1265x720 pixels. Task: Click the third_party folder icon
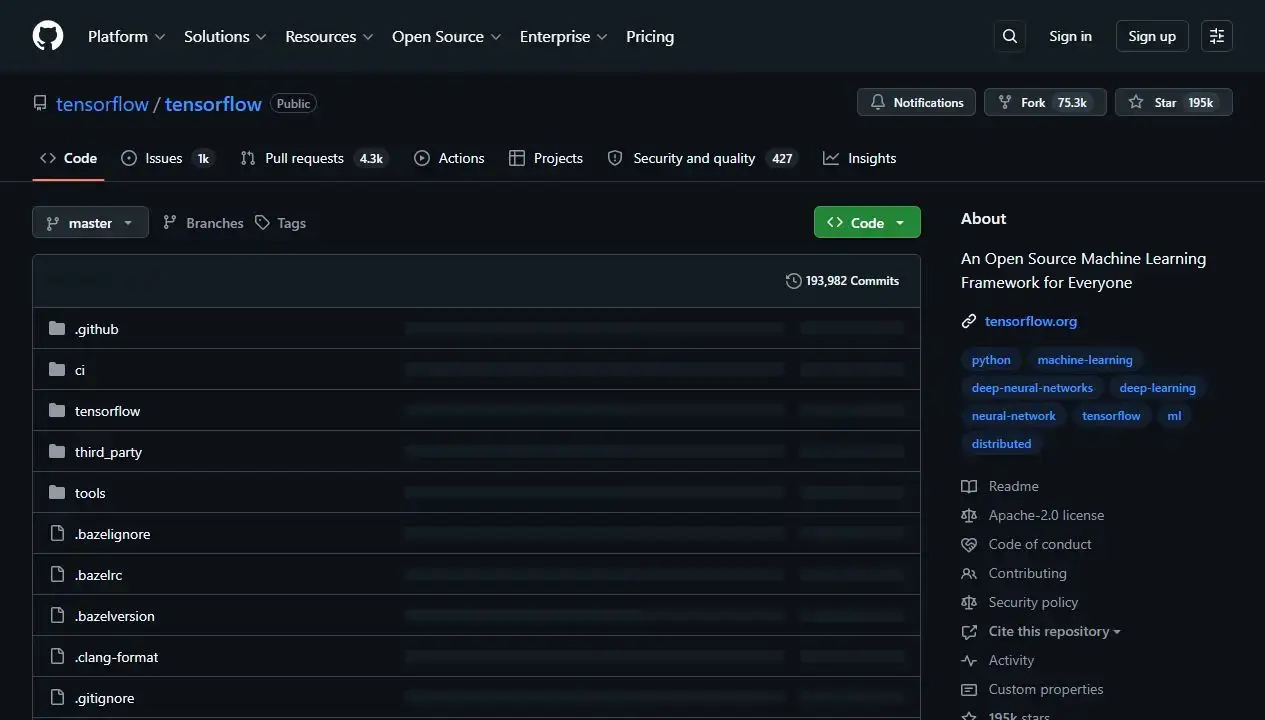click(x=57, y=452)
